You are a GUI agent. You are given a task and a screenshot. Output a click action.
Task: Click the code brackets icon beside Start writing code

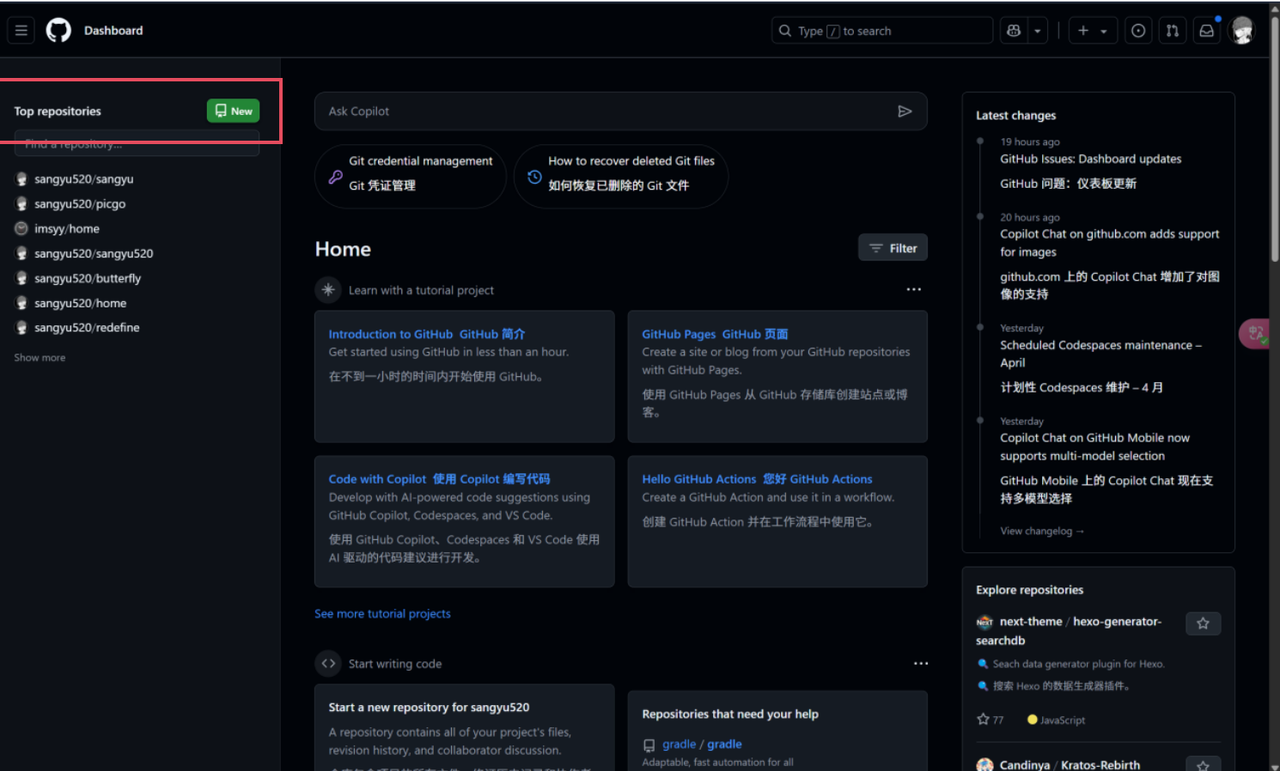point(328,664)
